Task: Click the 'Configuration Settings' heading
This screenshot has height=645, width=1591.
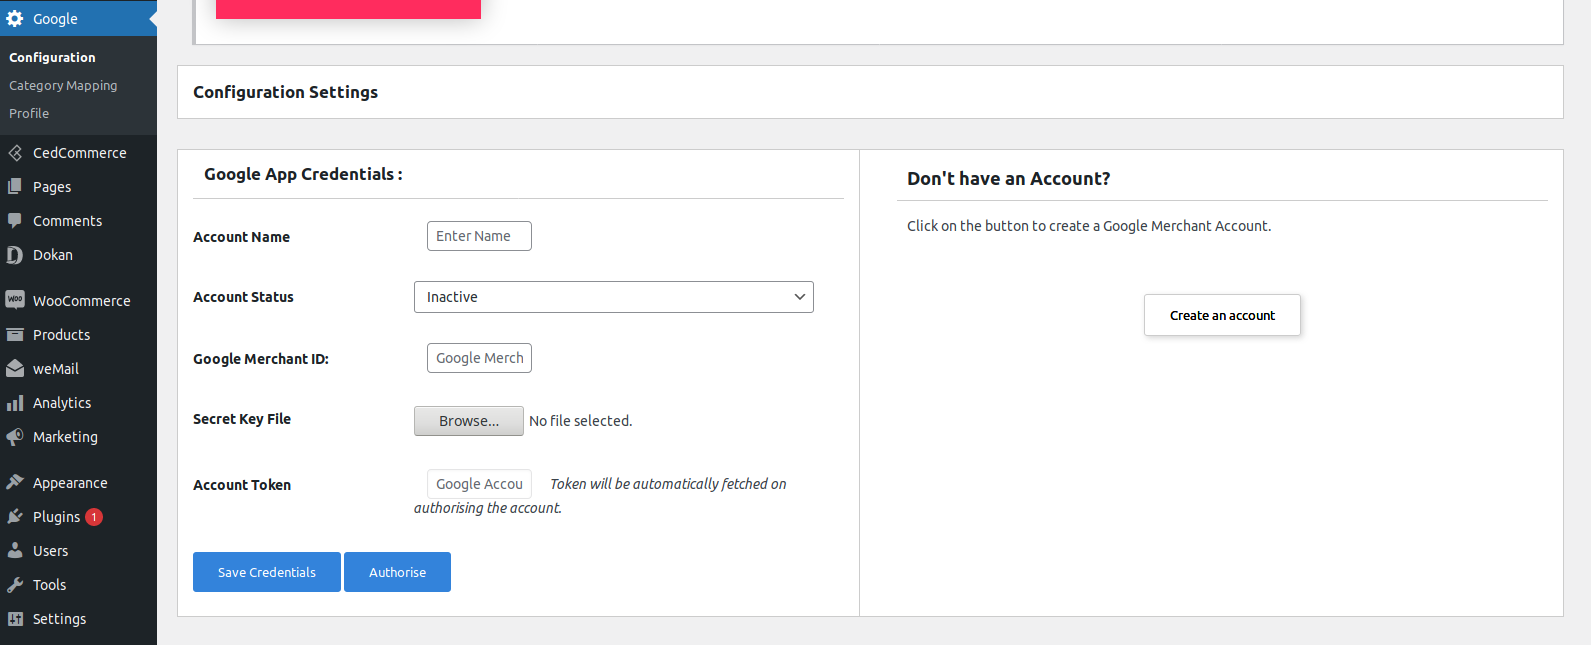Action: [x=286, y=92]
